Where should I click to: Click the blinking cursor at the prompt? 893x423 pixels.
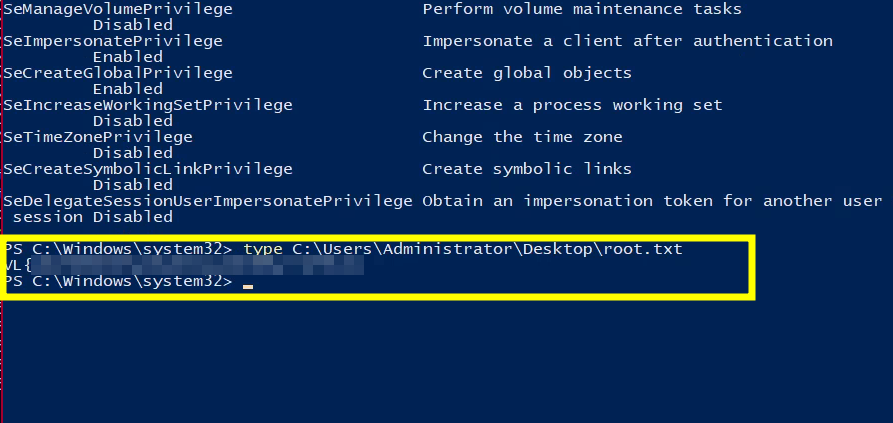tap(248, 286)
